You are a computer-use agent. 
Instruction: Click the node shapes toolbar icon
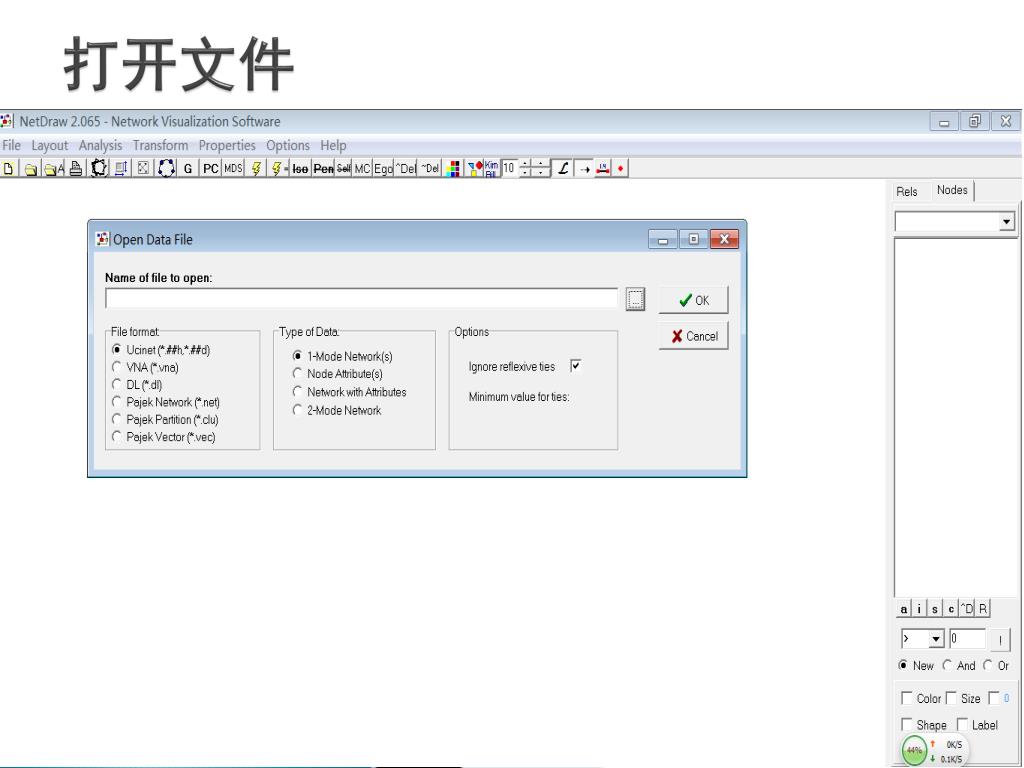pyautogui.click(x=475, y=168)
